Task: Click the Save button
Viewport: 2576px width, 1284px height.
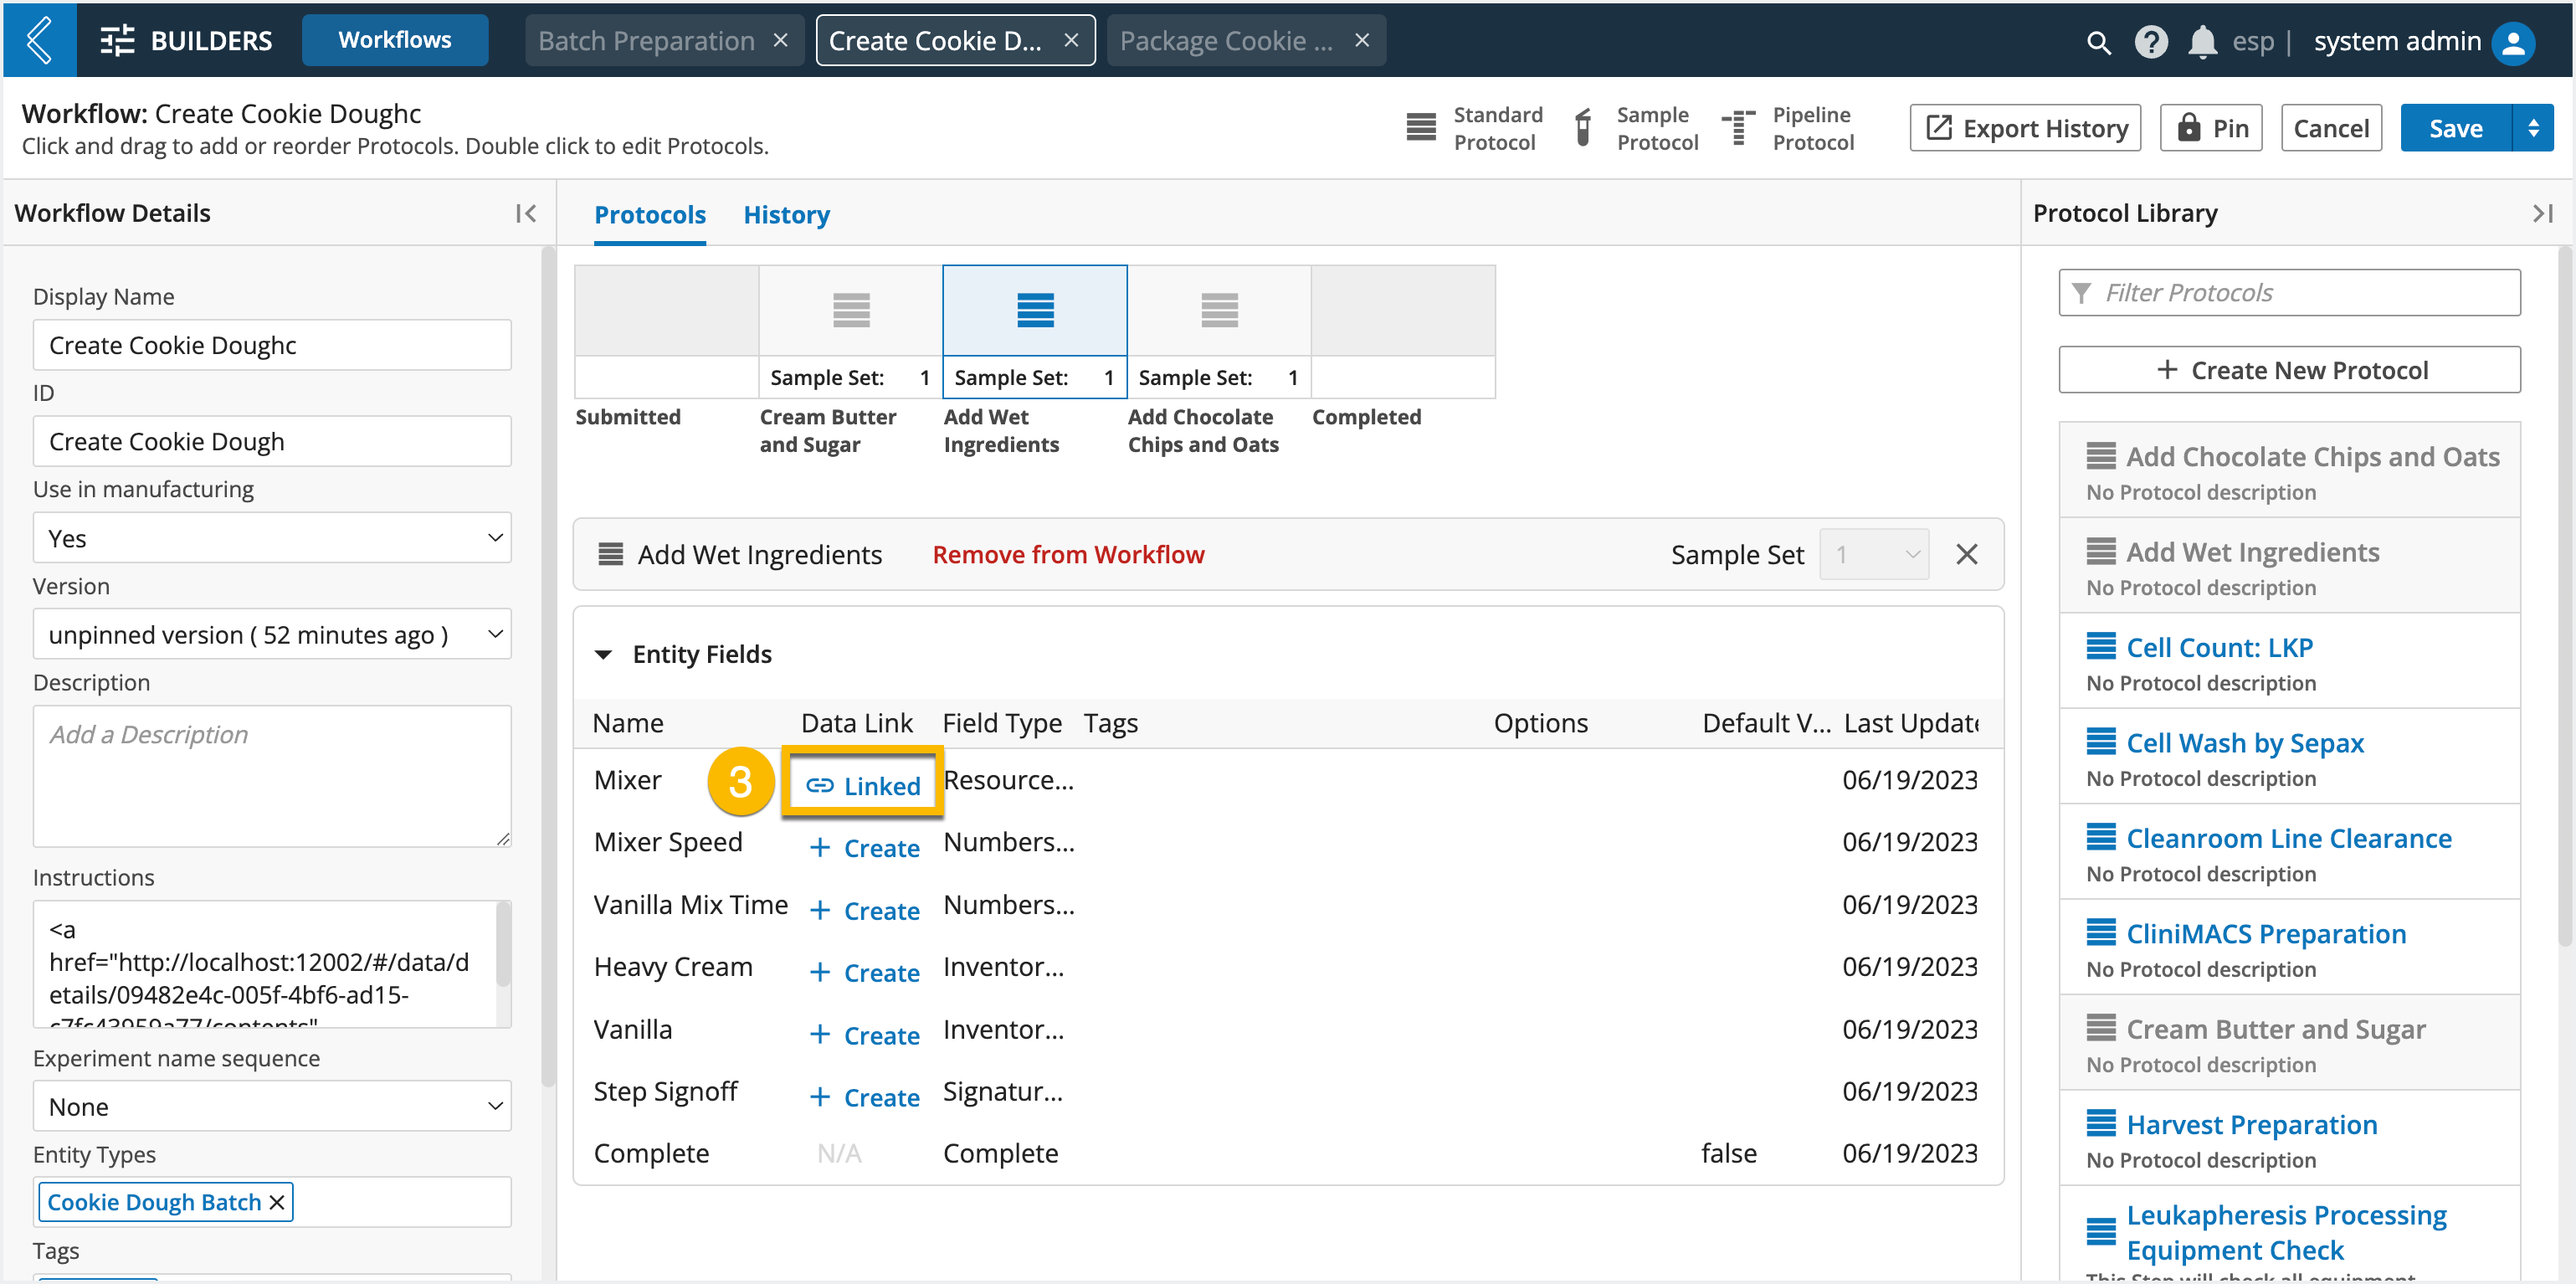Action: [x=2456, y=128]
